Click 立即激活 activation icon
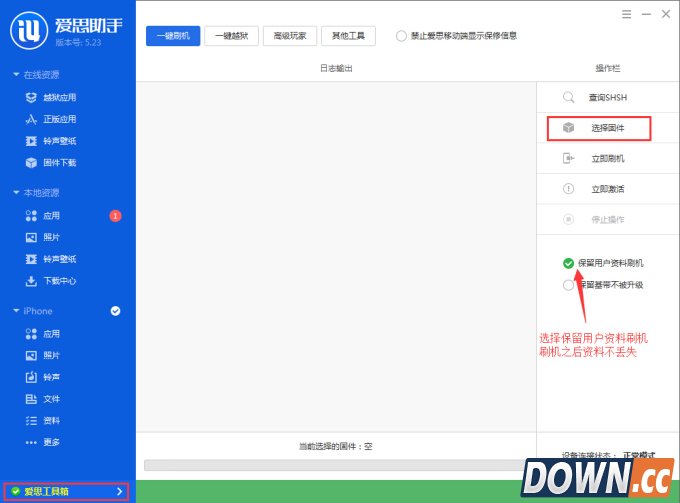Image resolution: width=680 pixels, height=503 pixels. (569, 189)
